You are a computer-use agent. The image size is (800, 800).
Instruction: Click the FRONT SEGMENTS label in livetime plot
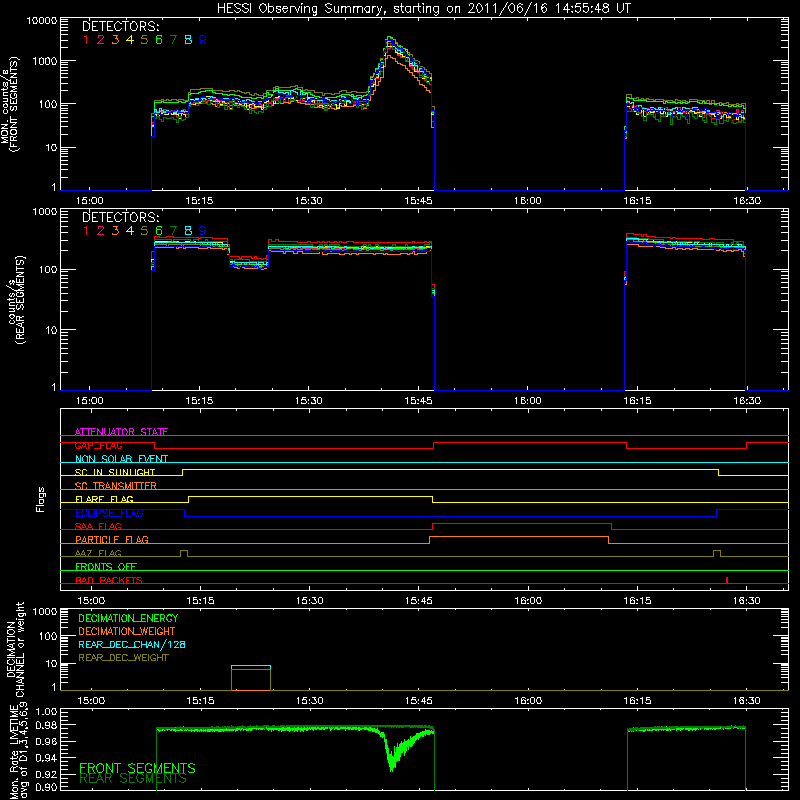click(x=137, y=768)
